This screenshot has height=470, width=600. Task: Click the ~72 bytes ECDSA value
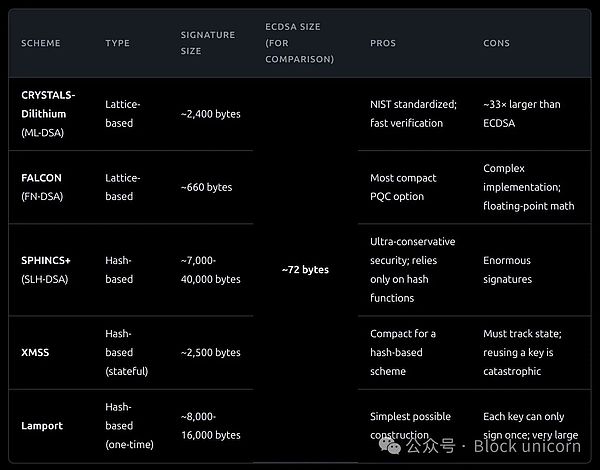[x=305, y=270]
